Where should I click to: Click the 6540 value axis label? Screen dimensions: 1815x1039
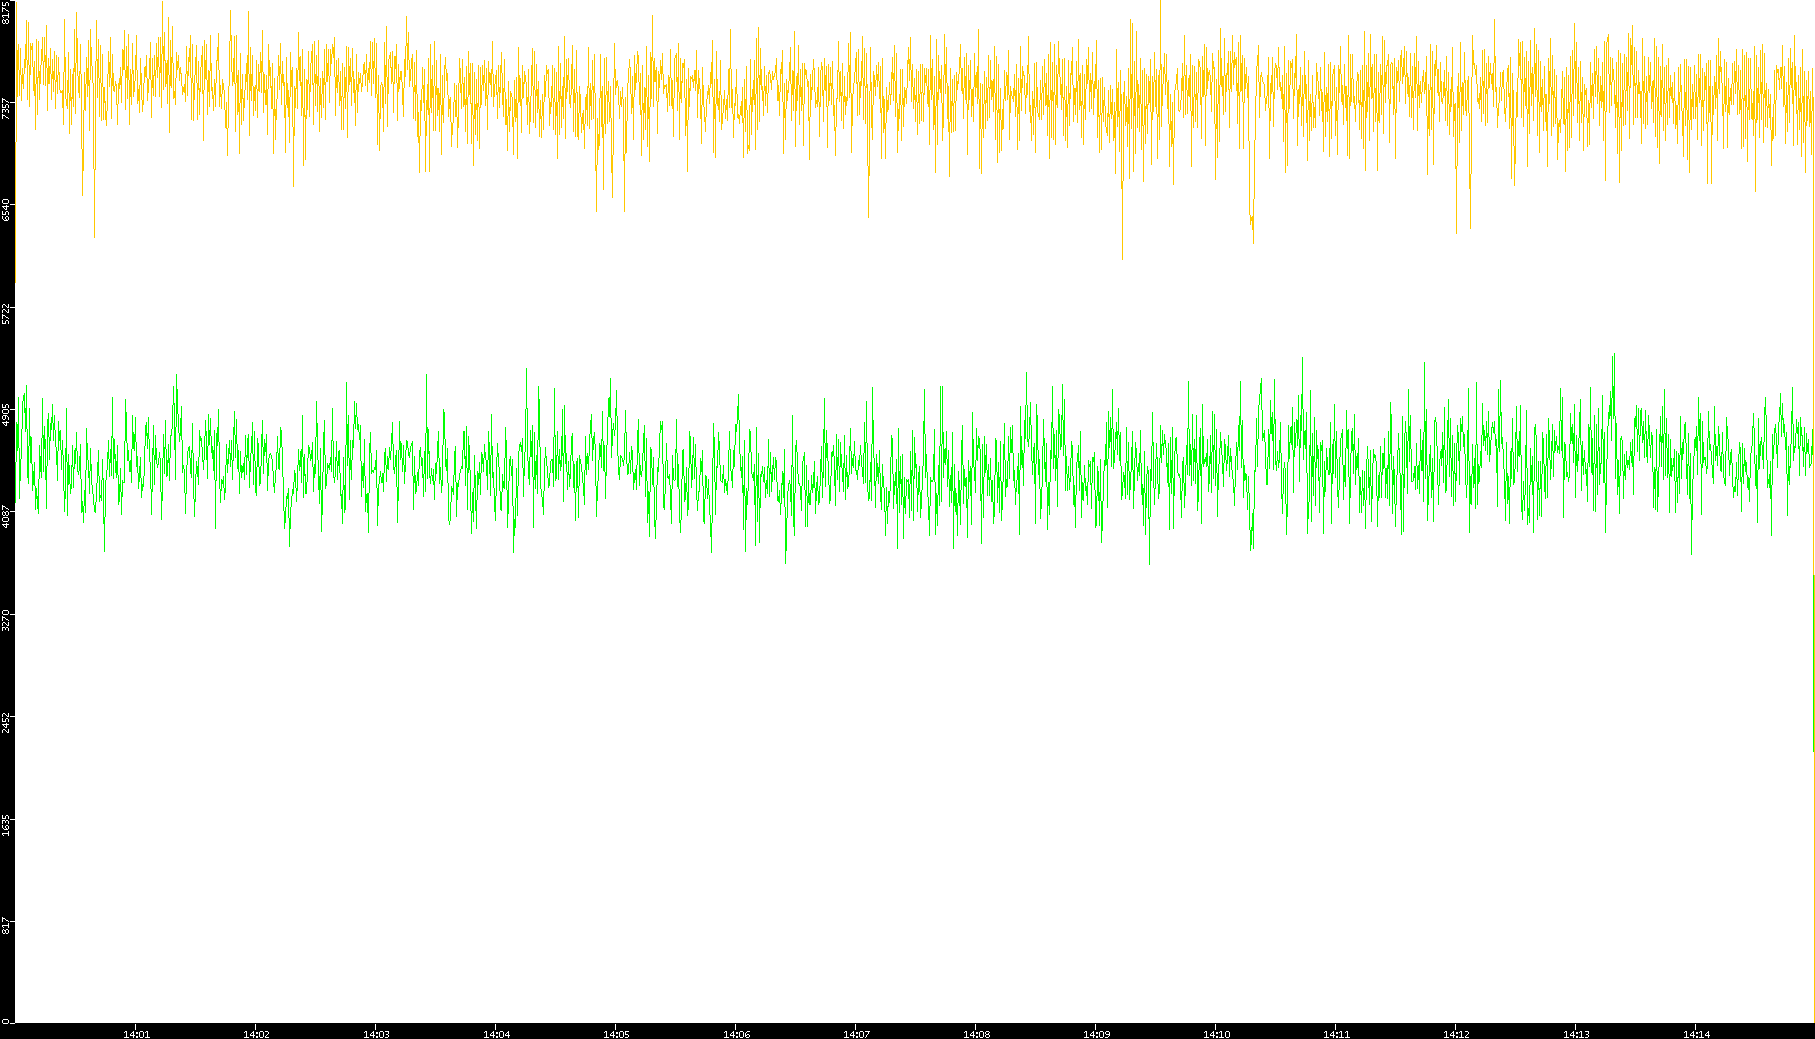click(x=6, y=210)
